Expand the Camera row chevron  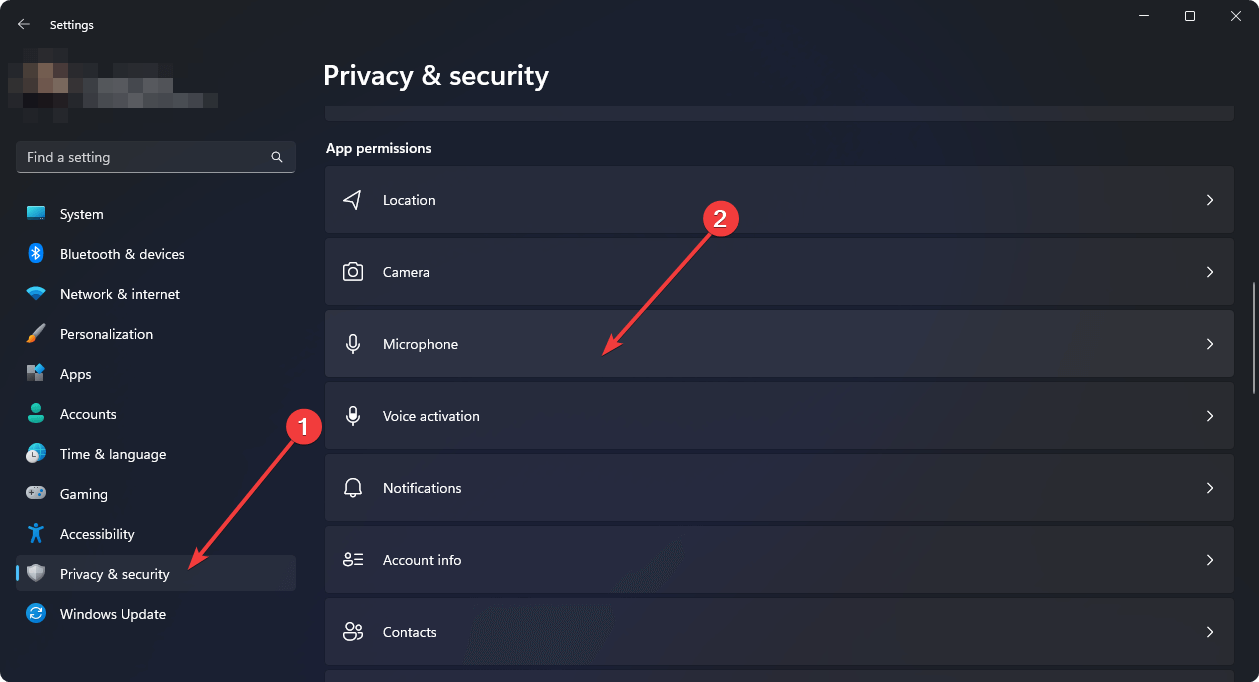point(1210,272)
